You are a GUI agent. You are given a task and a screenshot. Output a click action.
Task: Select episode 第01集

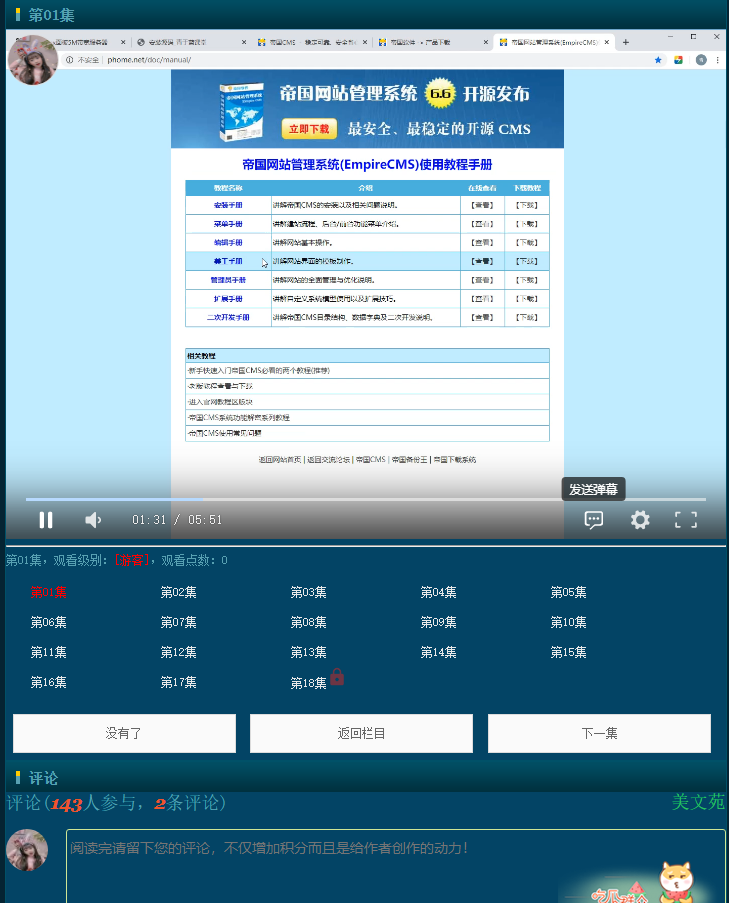48,592
